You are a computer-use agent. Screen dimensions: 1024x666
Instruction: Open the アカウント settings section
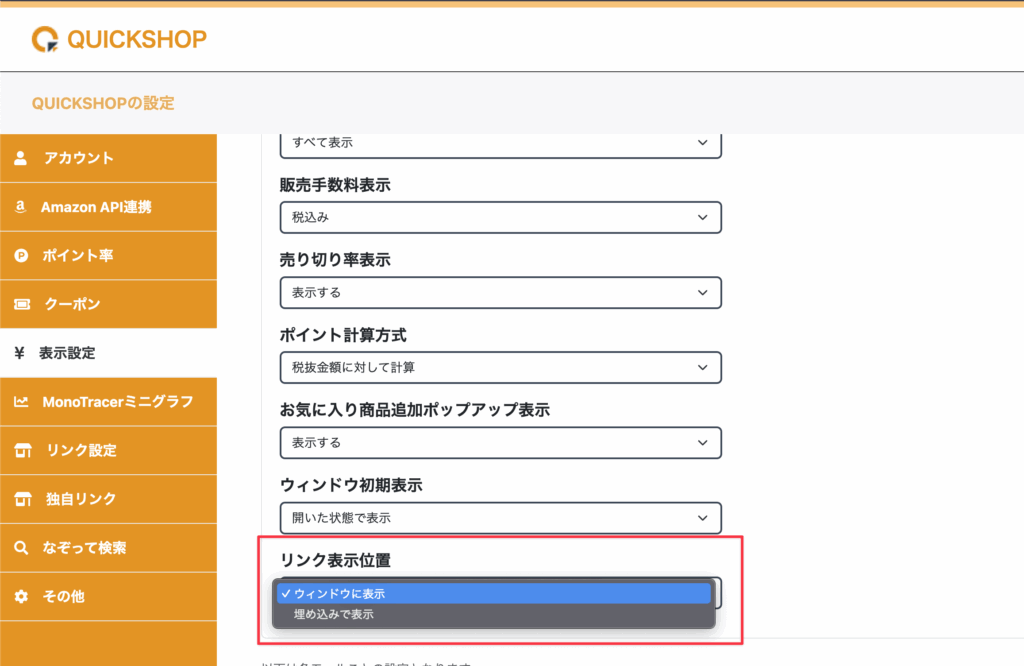(x=108, y=158)
